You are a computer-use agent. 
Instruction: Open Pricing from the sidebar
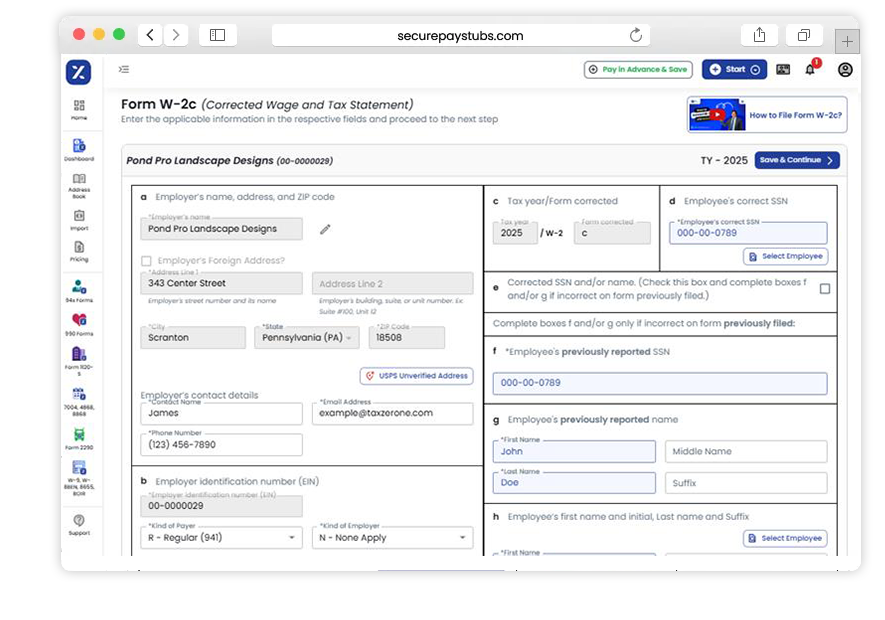pyautogui.click(x=79, y=251)
